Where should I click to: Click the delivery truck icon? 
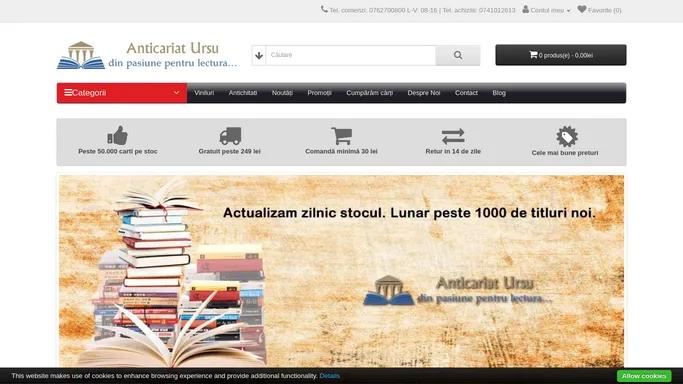230,136
